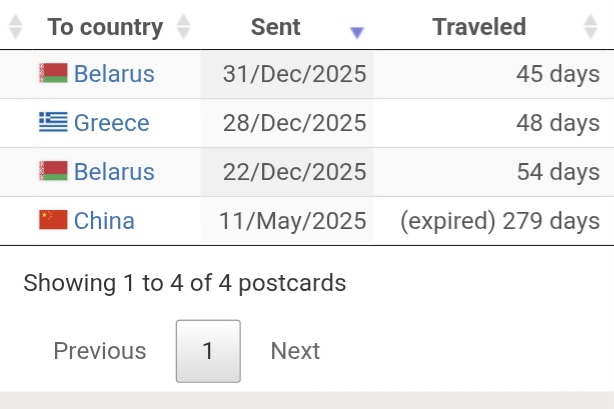Sort table by Sent header

click(x=276, y=27)
